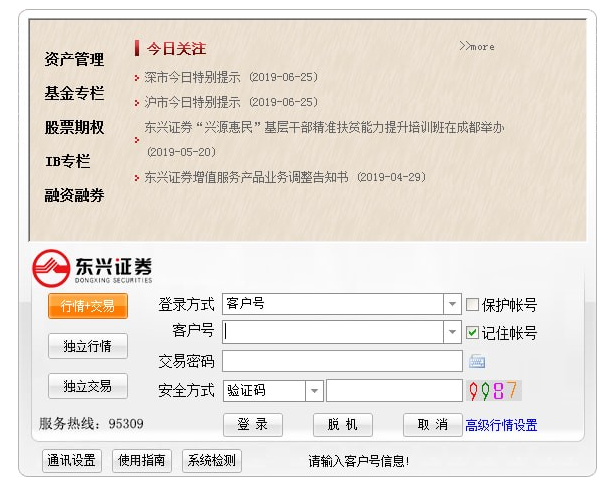Open the 资产管理 section

[74, 59]
